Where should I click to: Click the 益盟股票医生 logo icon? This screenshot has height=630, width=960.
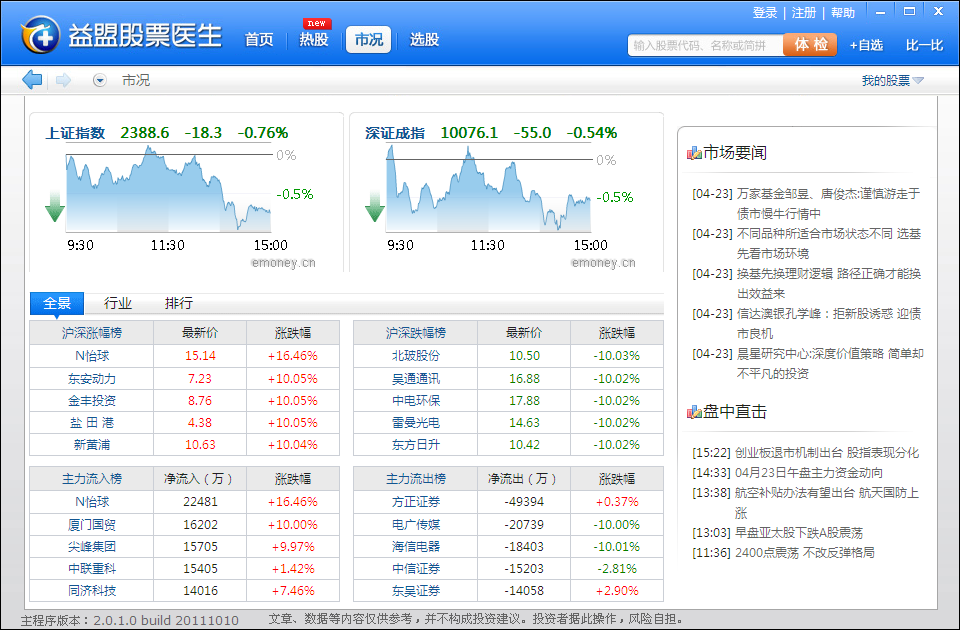tap(40, 34)
